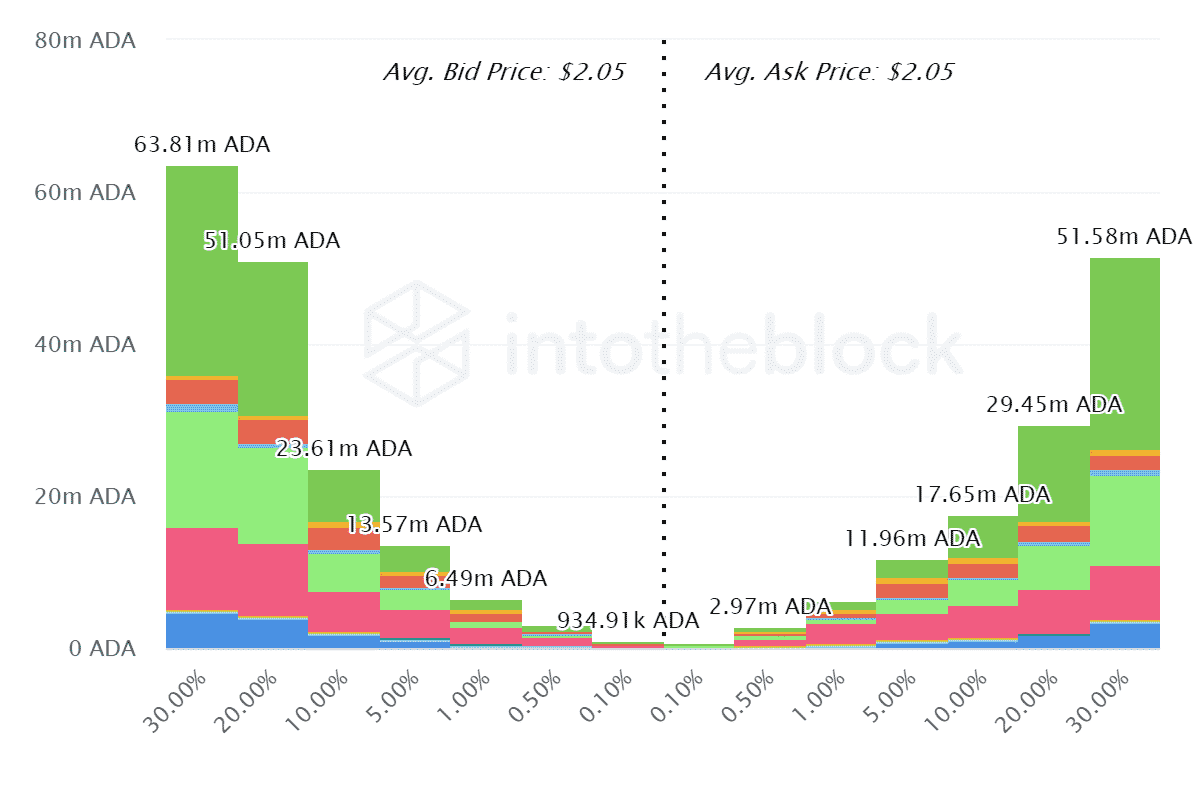
Task: Select the 29.45m ADA data label
Action: pyautogui.click(x=1054, y=405)
